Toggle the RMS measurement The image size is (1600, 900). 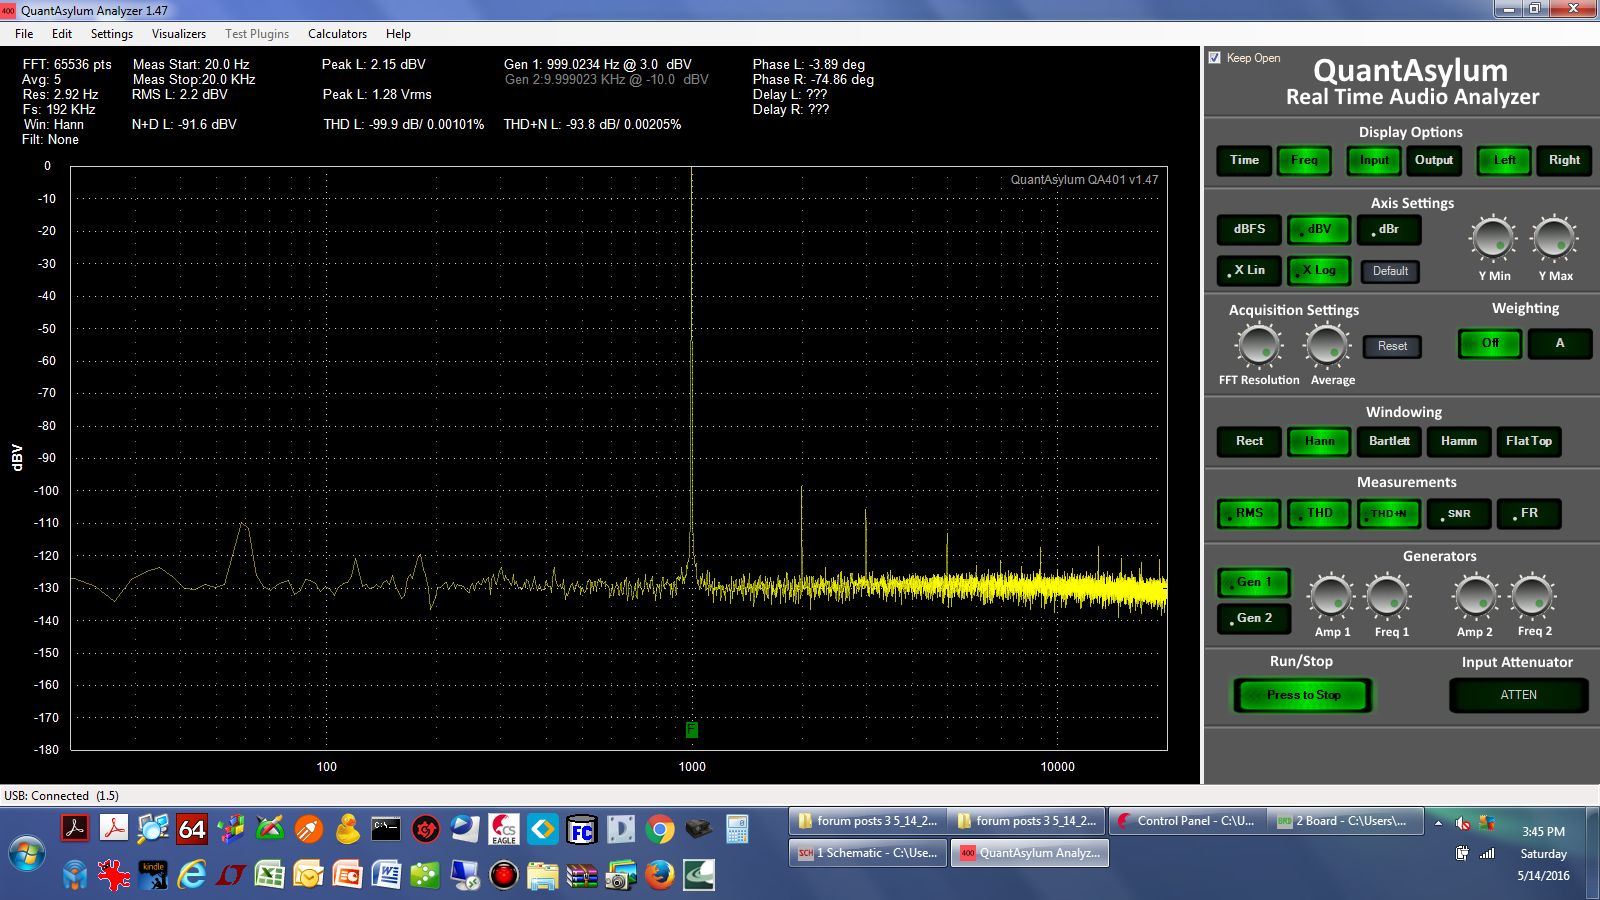[1249, 513]
